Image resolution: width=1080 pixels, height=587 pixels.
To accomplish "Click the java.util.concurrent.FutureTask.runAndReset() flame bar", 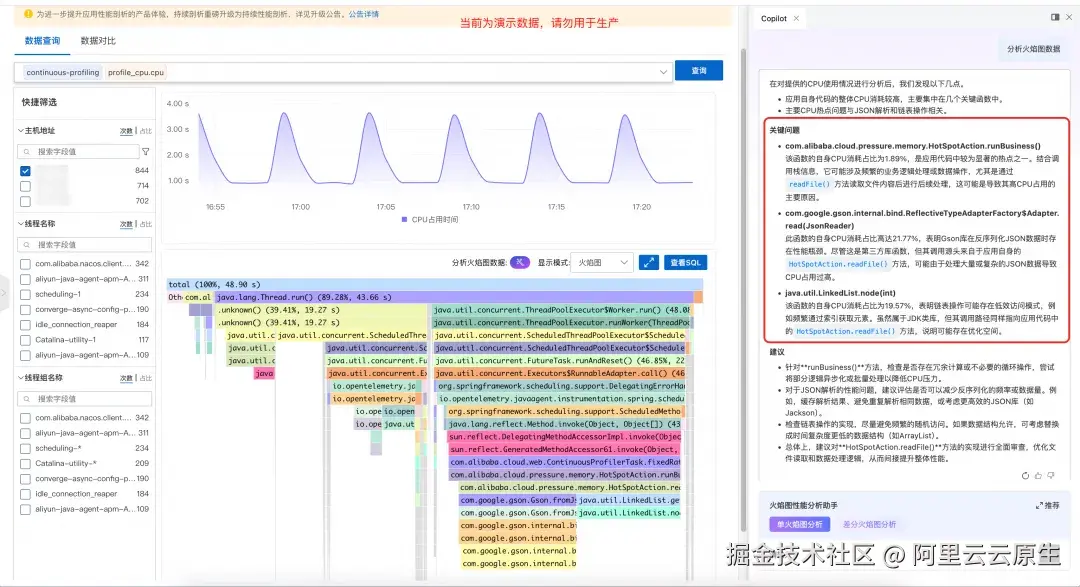I will point(560,360).
